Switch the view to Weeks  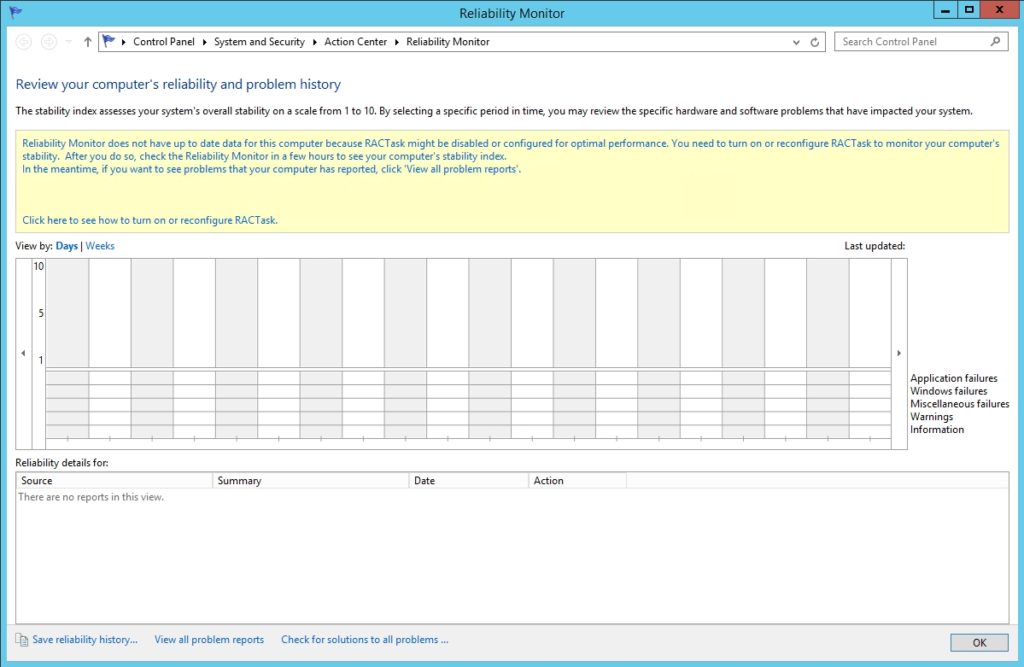[x=99, y=245]
